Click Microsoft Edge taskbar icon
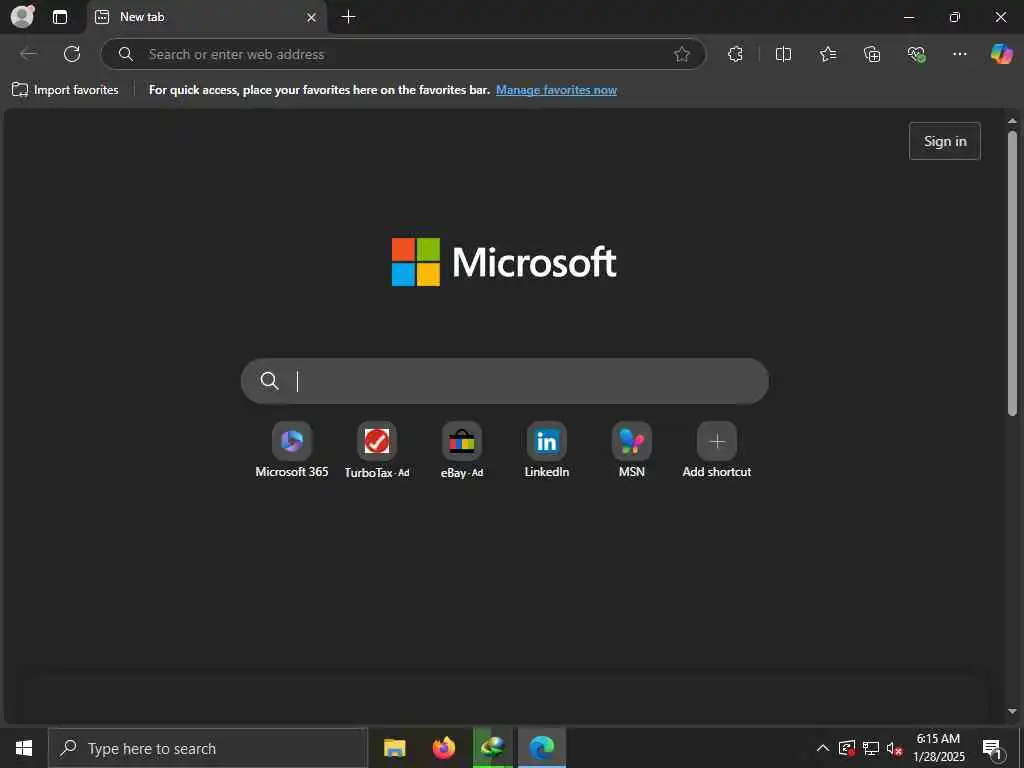Image resolution: width=1024 pixels, height=768 pixels. (x=542, y=748)
